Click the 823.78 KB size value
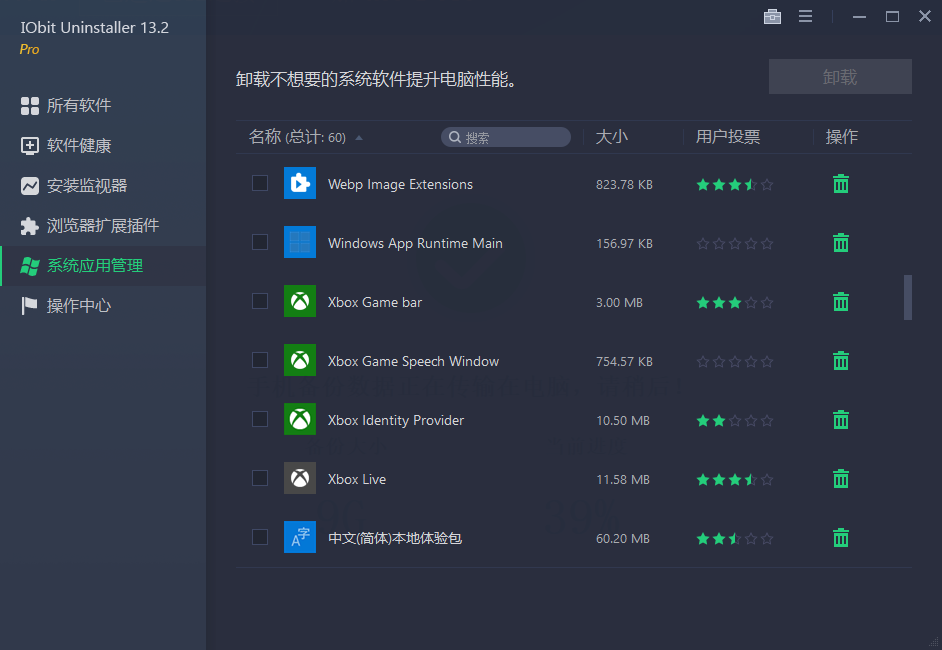Image resolution: width=942 pixels, height=650 pixels. click(624, 184)
